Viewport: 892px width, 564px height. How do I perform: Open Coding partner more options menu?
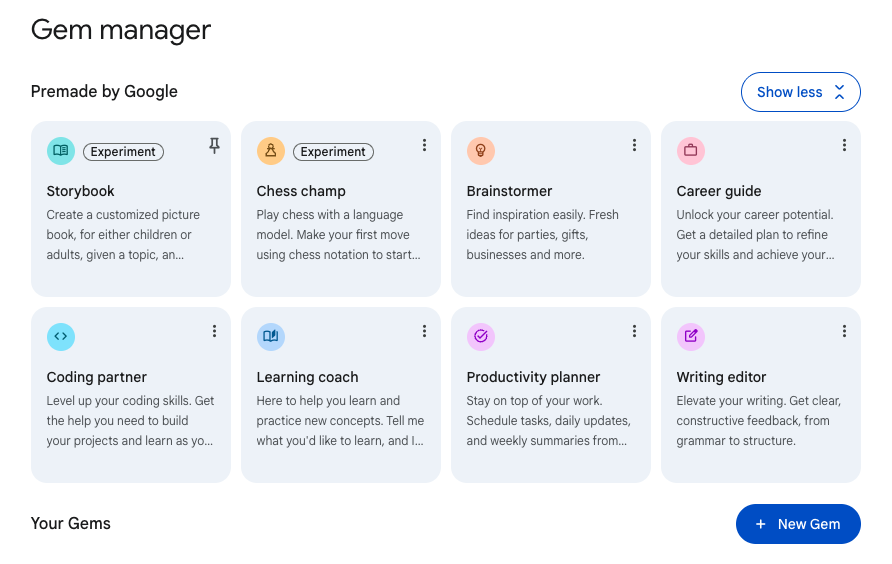tap(214, 332)
